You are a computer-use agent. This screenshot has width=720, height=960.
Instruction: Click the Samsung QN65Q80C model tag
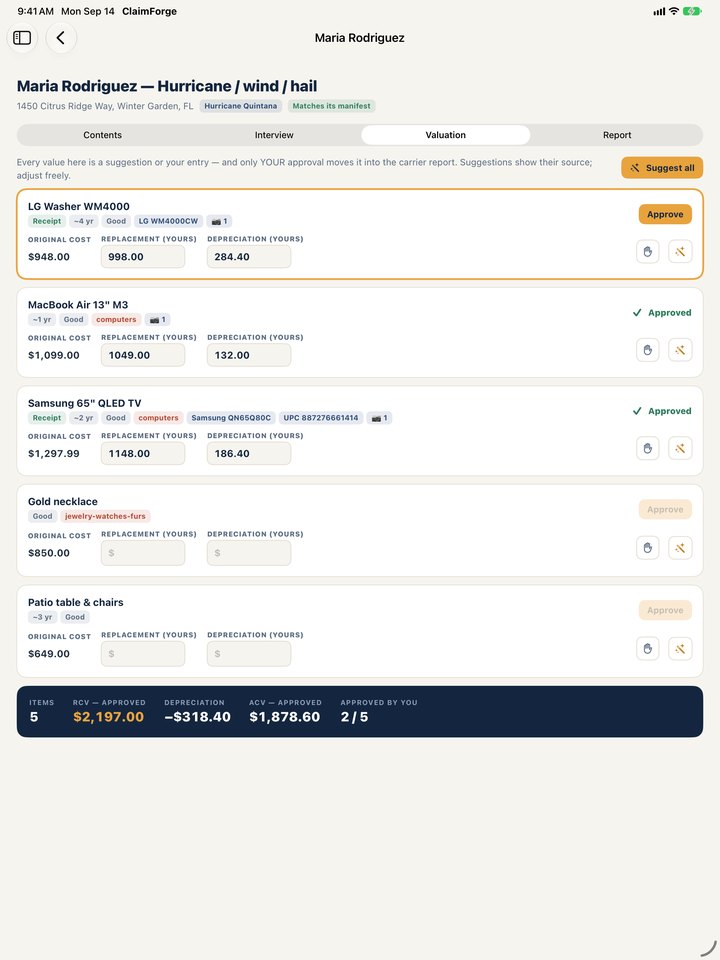point(231,418)
